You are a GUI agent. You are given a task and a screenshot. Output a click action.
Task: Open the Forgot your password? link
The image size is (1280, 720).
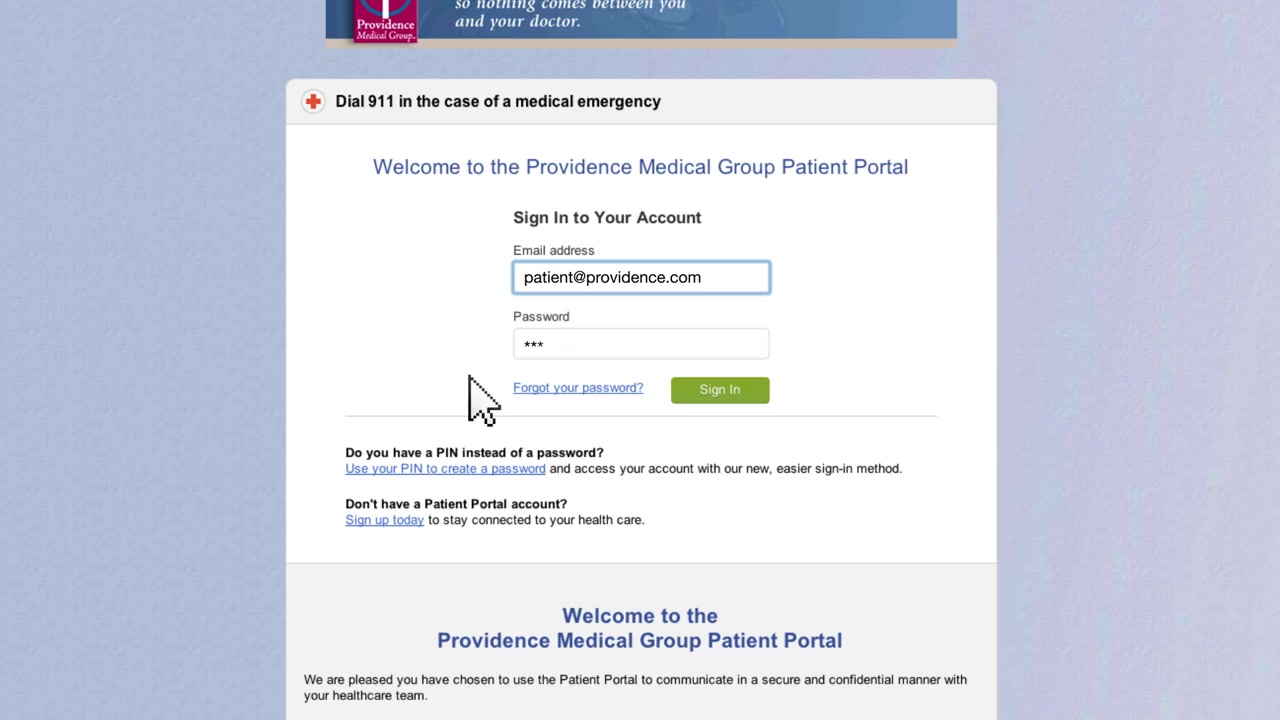click(578, 388)
